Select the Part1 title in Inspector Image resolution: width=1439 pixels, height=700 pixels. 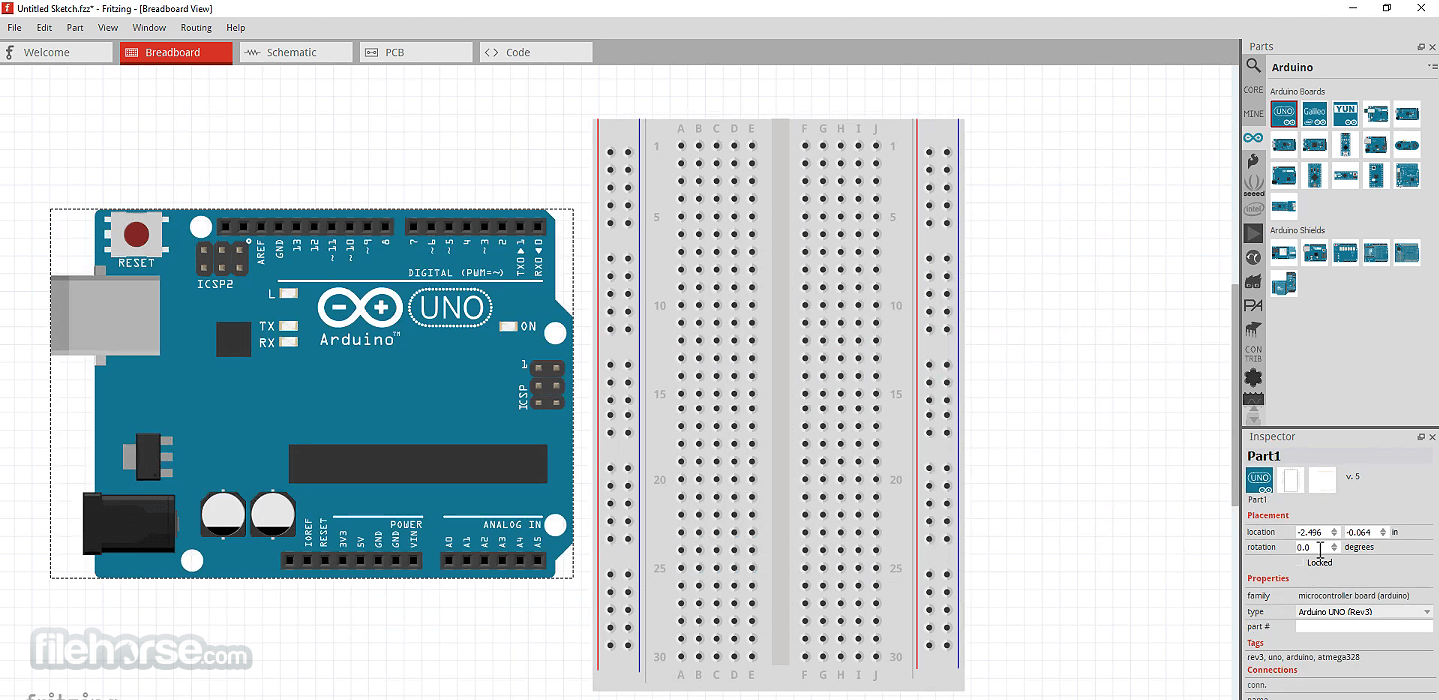tap(1264, 456)
